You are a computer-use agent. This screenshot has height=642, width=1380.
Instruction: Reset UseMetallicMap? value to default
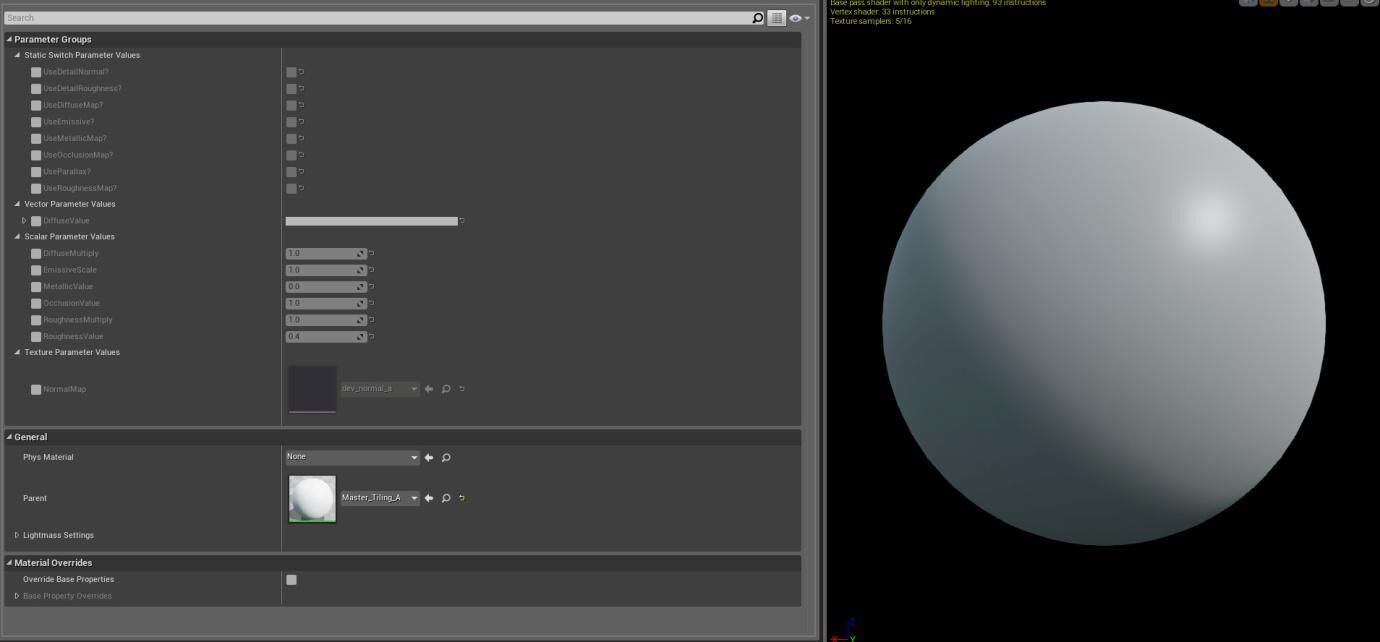(x=301, y=138)
